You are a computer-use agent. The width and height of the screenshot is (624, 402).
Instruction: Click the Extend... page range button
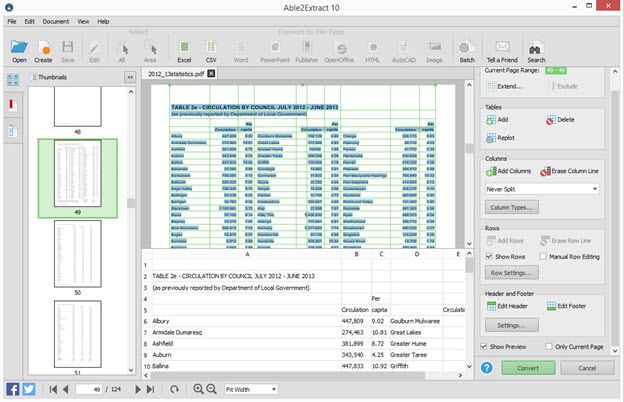pos(504,86)
